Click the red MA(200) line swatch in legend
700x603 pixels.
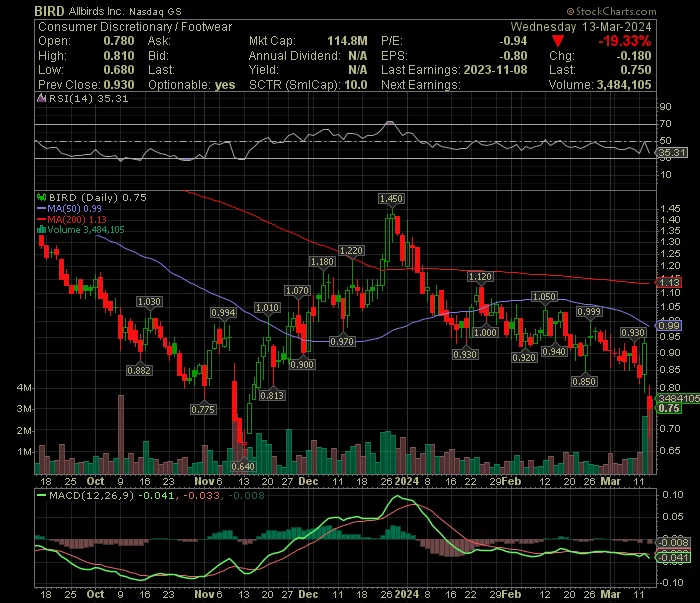pos(42,219)
